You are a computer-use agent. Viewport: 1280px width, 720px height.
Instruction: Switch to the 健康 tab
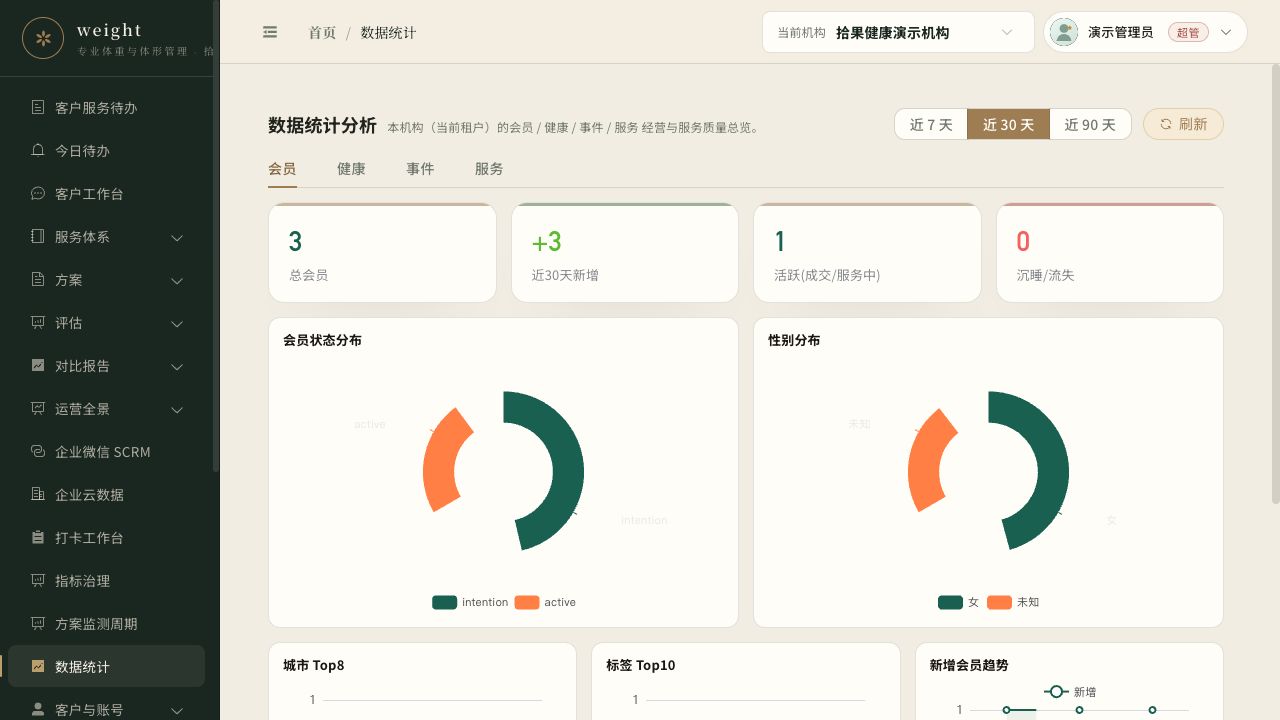coord(351,169)
